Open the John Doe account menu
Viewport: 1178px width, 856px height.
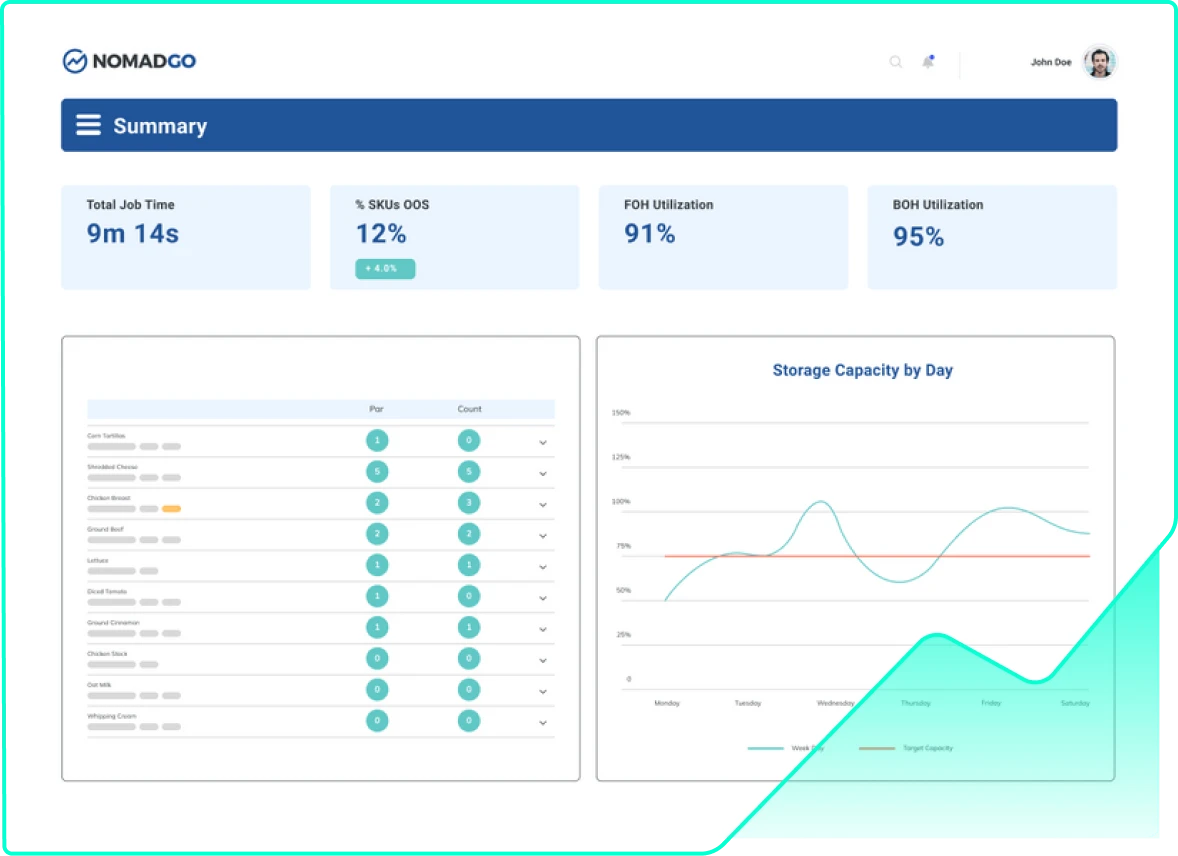(1050, 61)
